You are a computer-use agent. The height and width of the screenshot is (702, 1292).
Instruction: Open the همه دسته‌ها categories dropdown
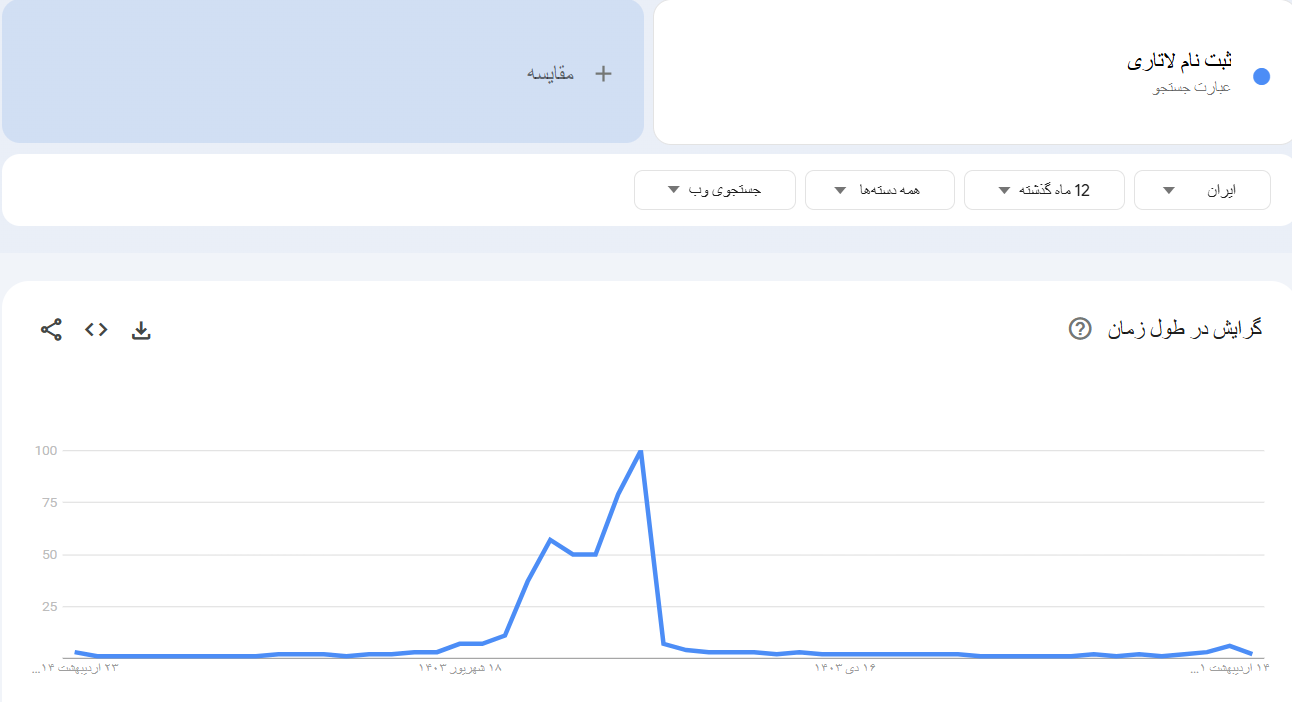(x=879, y=190)
